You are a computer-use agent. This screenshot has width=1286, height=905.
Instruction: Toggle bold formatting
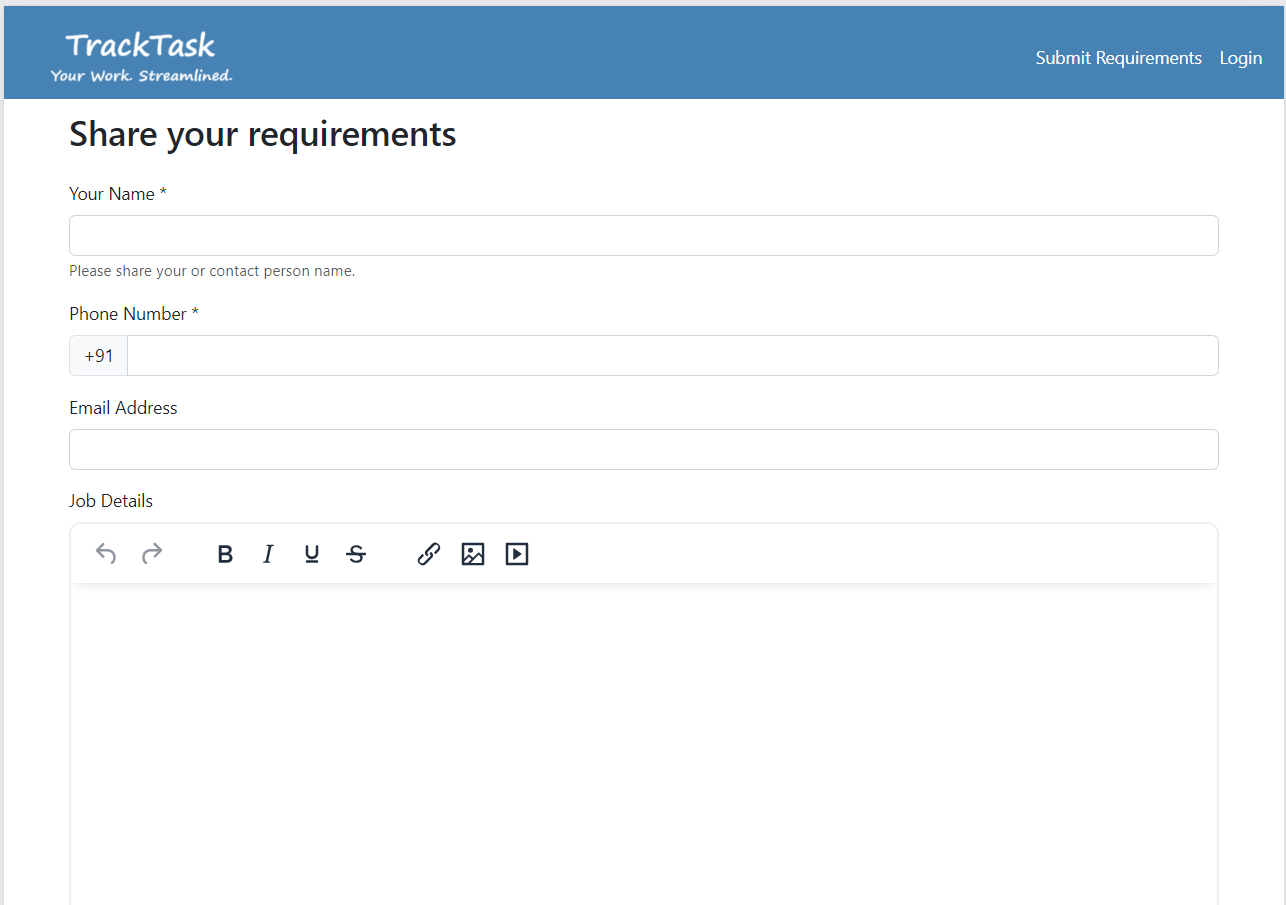click(x=225, y=554)
